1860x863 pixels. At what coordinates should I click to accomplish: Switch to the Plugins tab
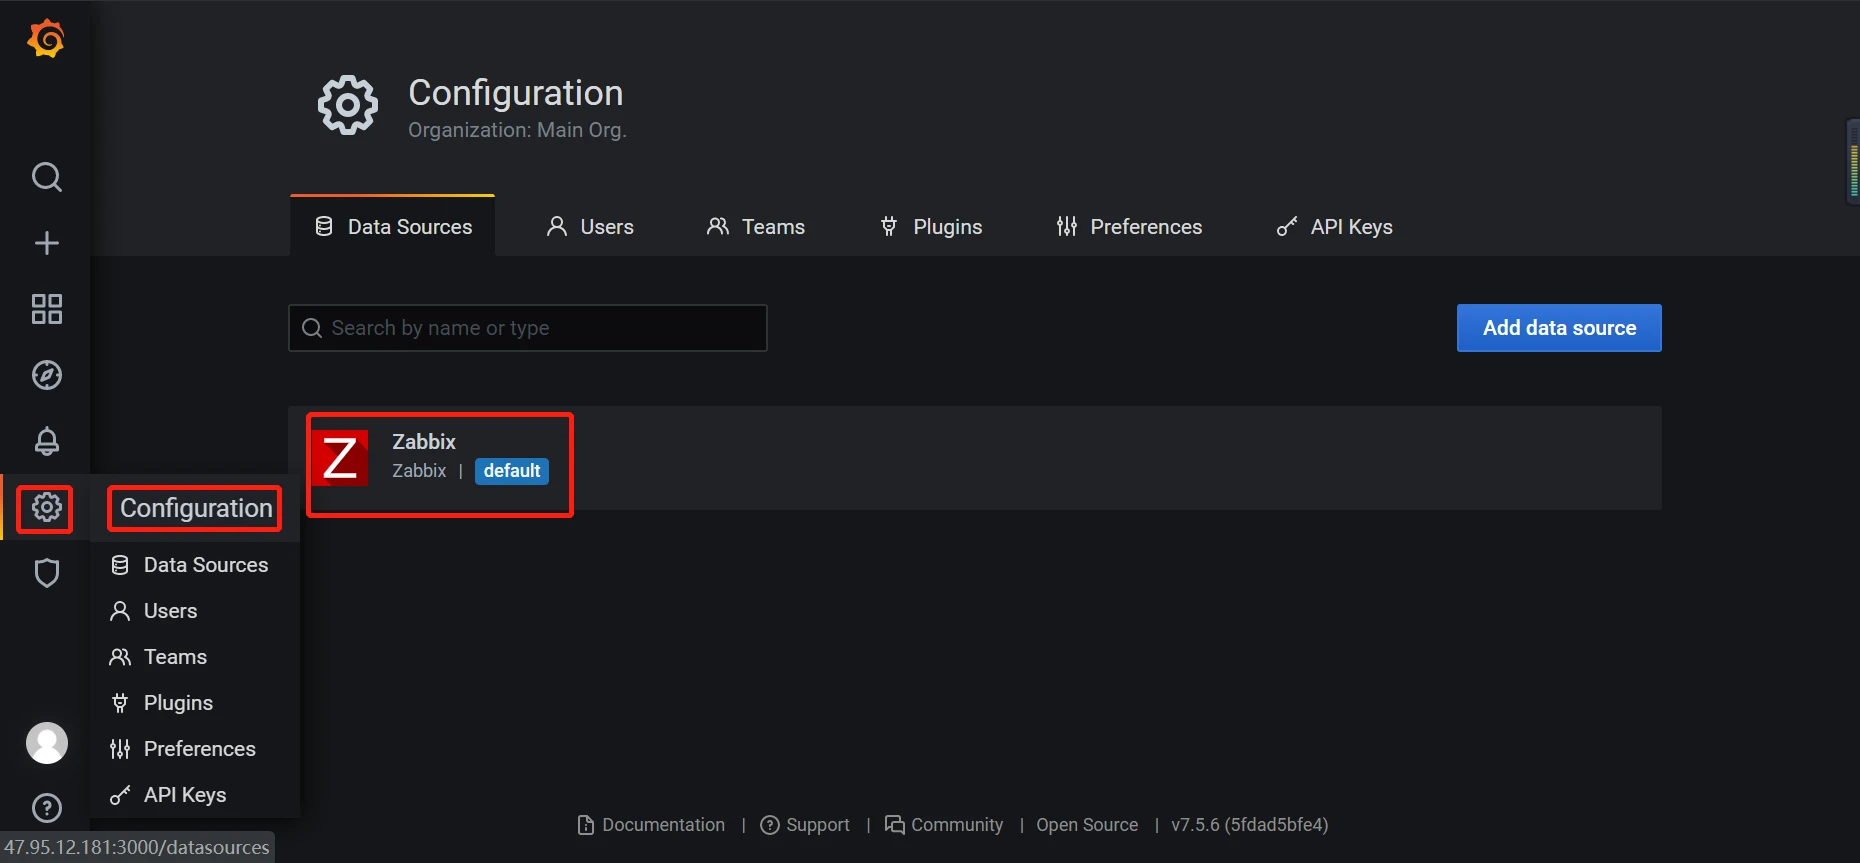tap(931, 227)
